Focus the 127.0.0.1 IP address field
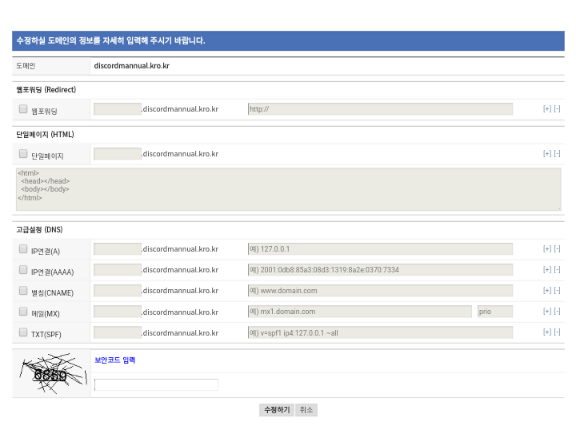Image resolution: width=576 pixels, height=425 pixels. tap(381, 249)
